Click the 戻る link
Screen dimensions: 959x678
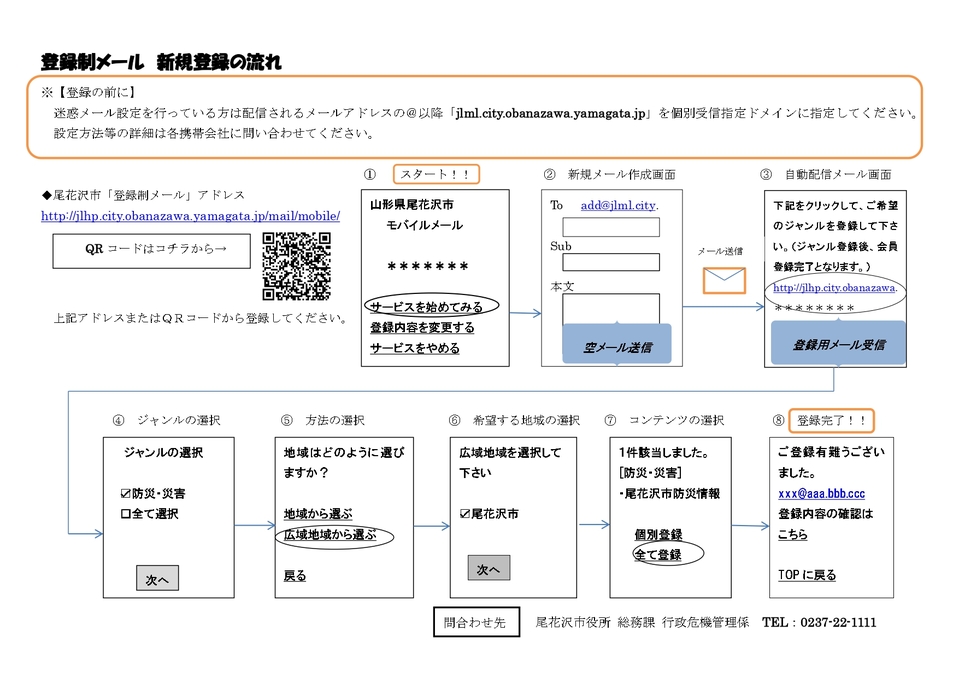click(295, 575)
